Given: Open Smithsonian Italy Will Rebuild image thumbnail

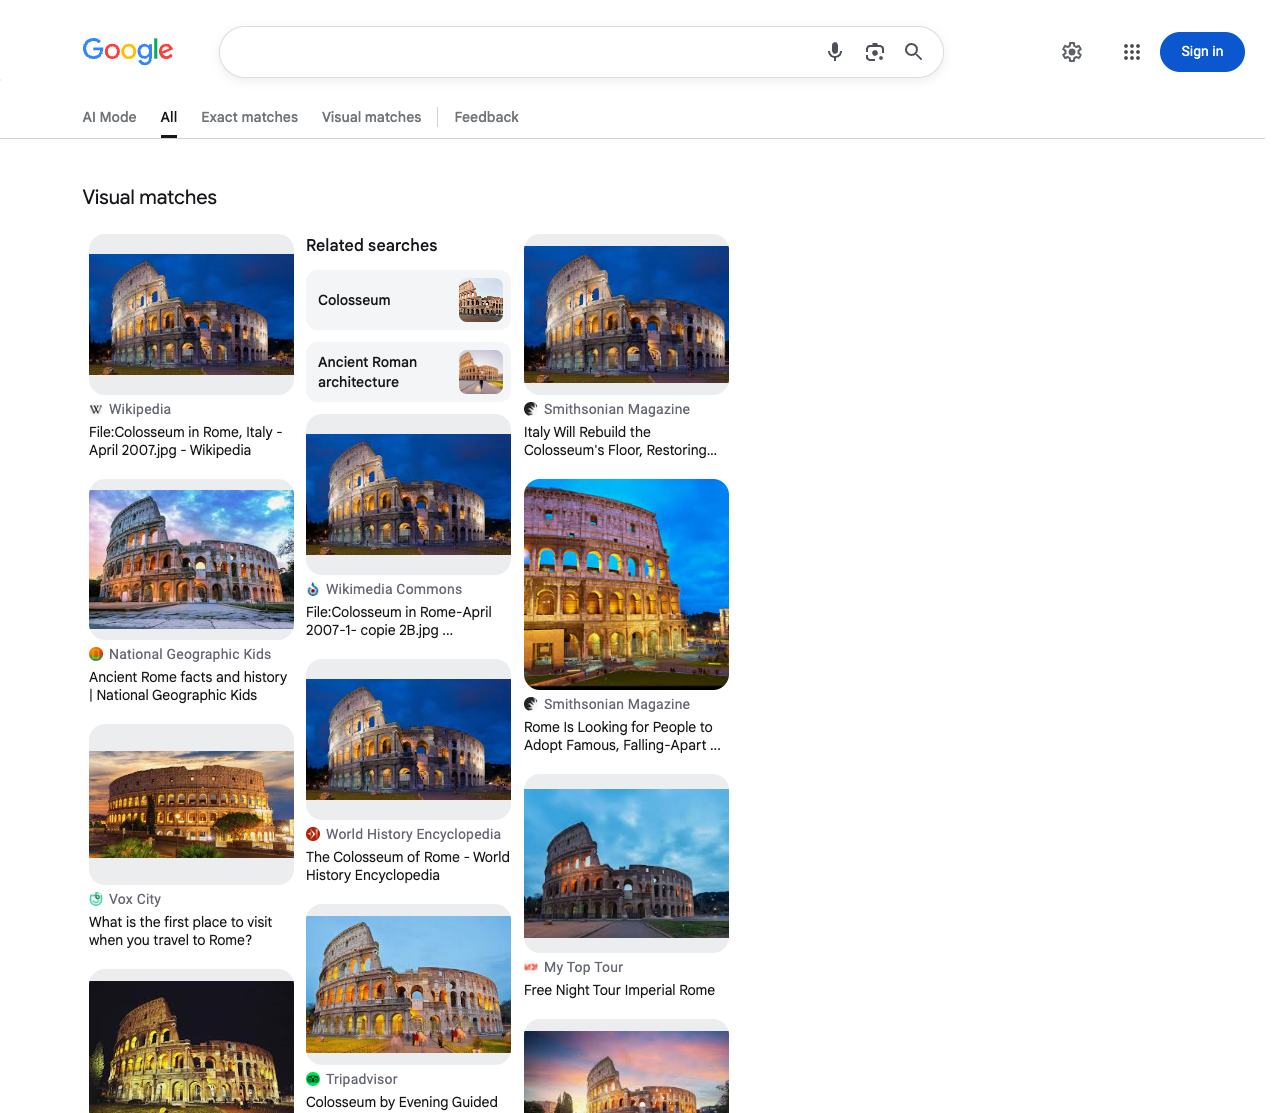Looking at the screenshot, I should click(626, 314).
